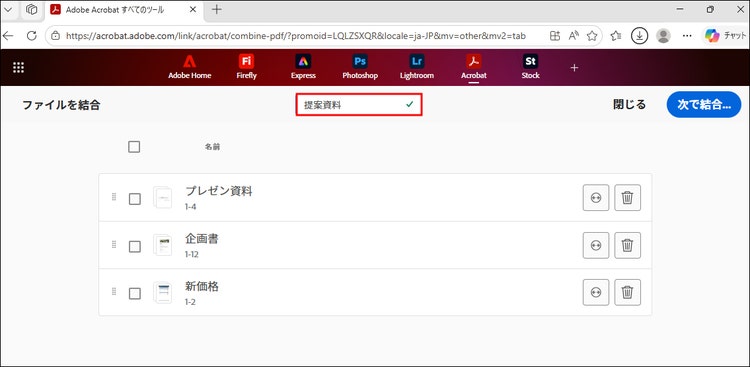Delete the プレゼン資料 file
Viewport: 750px width, 367px height.
point(628,198)
